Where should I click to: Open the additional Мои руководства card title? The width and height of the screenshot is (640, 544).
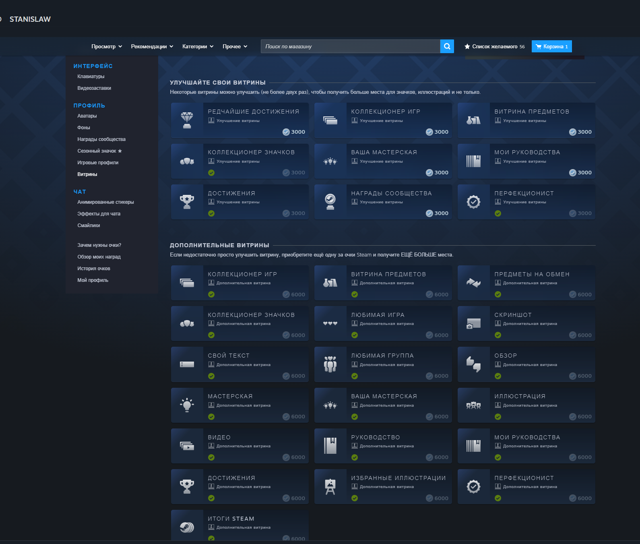527,437
